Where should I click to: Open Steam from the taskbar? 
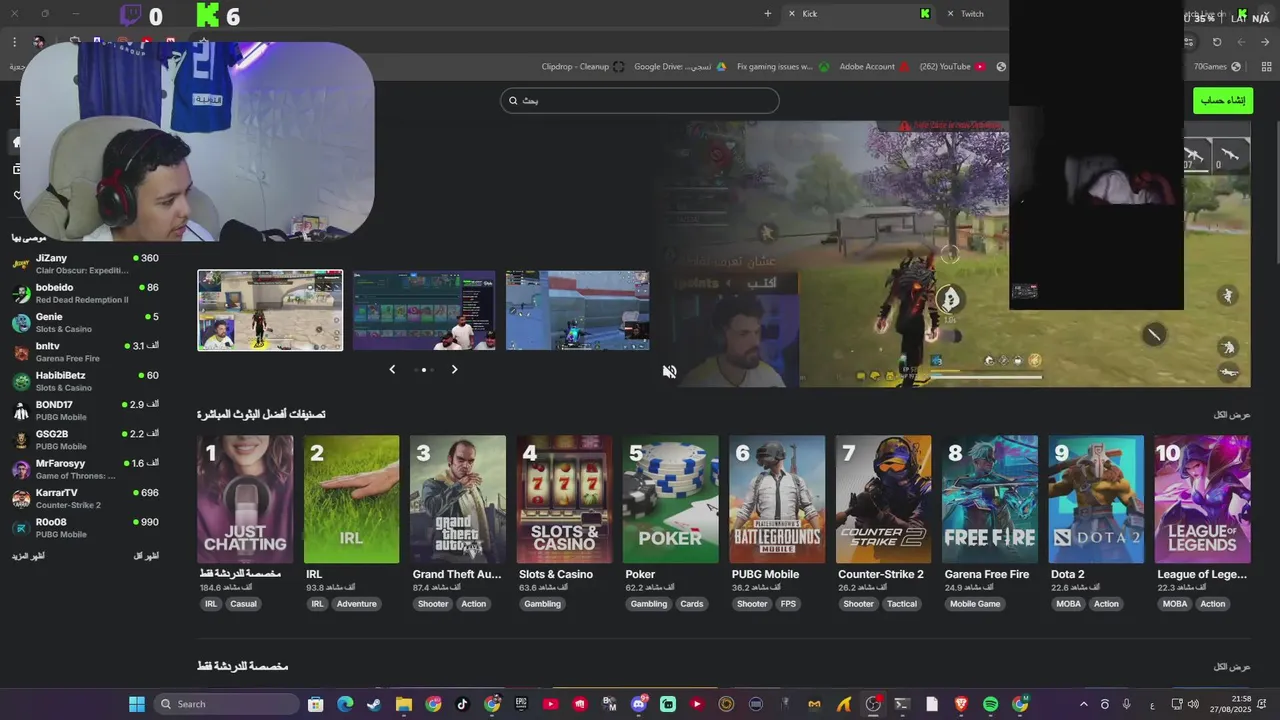coord(374,704)
